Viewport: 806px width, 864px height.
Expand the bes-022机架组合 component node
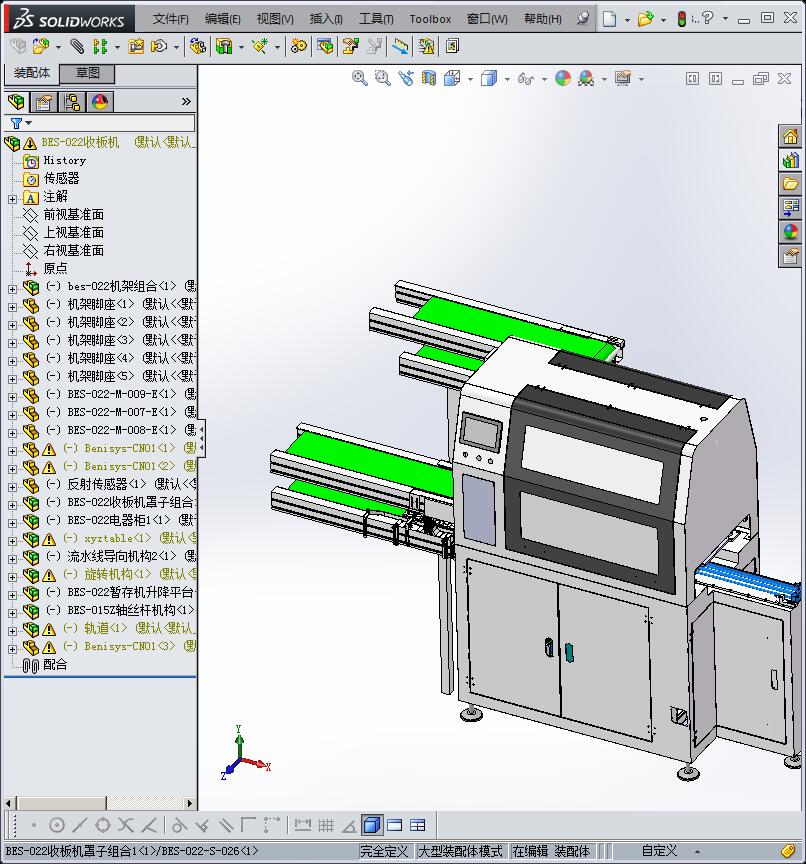tap(12, 287)
